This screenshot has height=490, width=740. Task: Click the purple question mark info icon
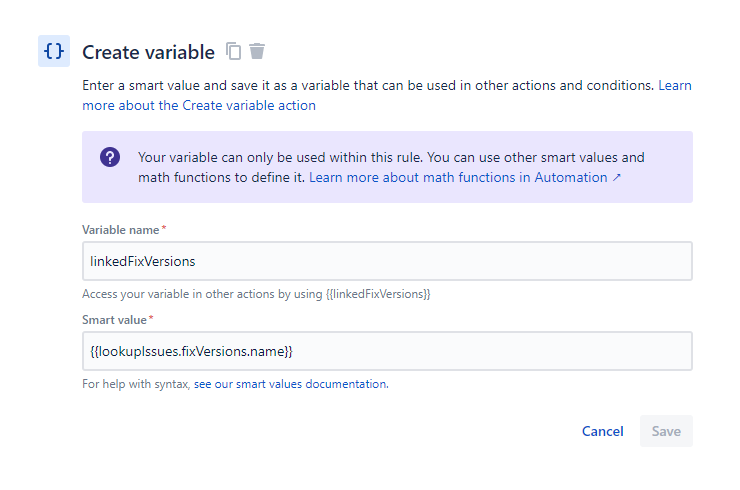pos(110,158)
